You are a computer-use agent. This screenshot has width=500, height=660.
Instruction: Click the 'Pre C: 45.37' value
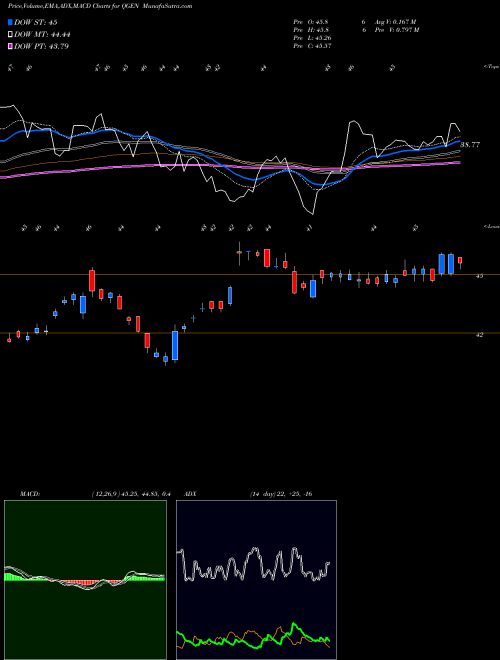click(313, 46)
